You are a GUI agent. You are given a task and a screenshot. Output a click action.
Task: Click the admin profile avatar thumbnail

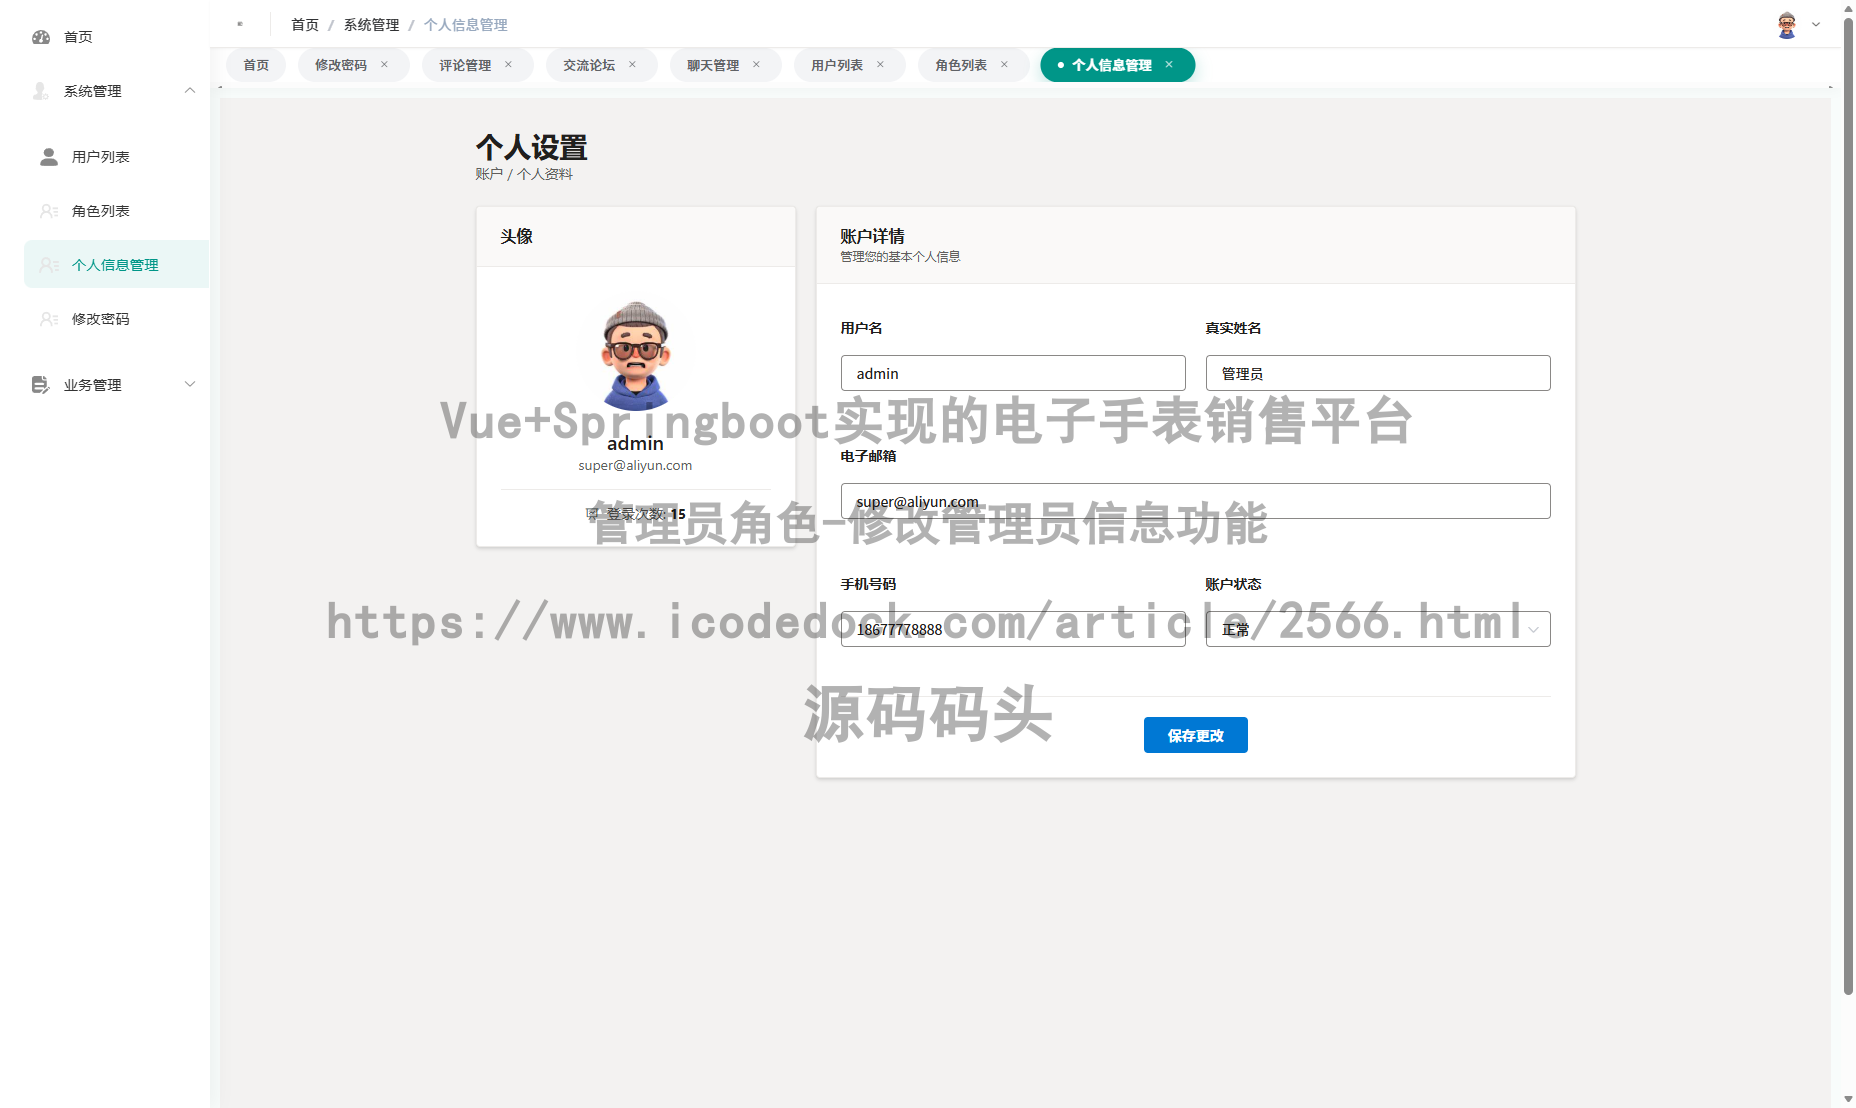[636, 355]
